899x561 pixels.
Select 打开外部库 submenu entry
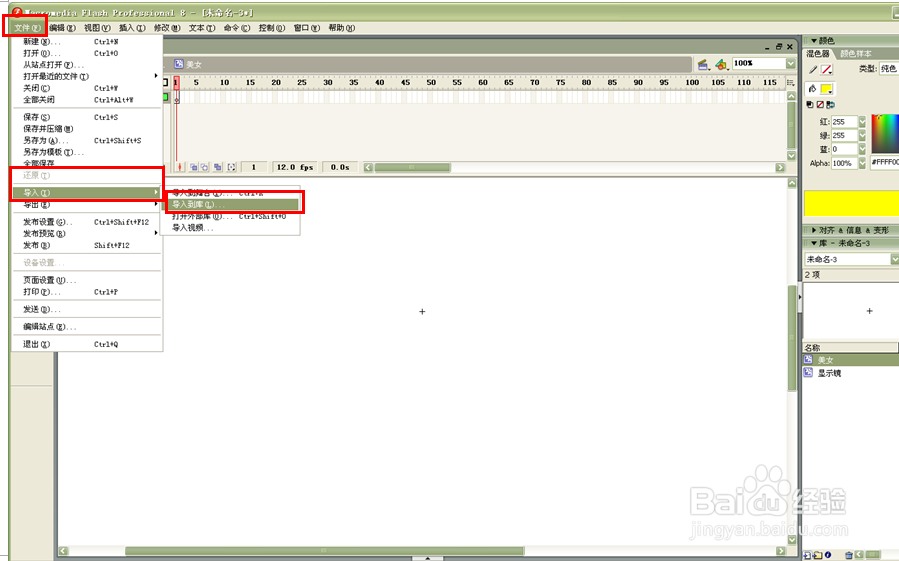230,216
